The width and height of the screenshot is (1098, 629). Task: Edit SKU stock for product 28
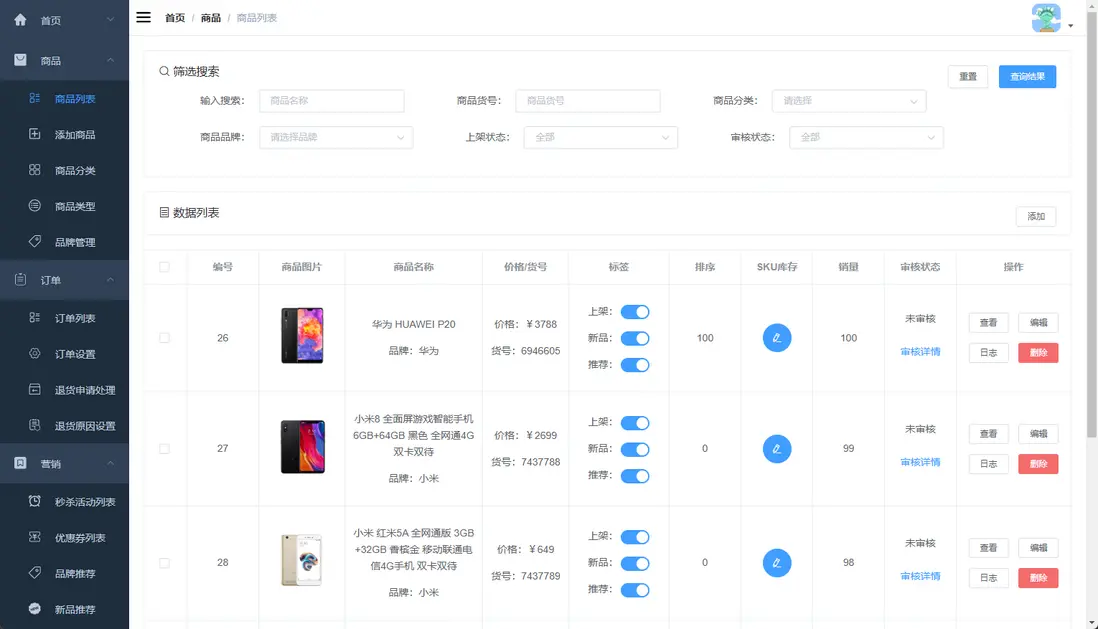click(777, 562)
